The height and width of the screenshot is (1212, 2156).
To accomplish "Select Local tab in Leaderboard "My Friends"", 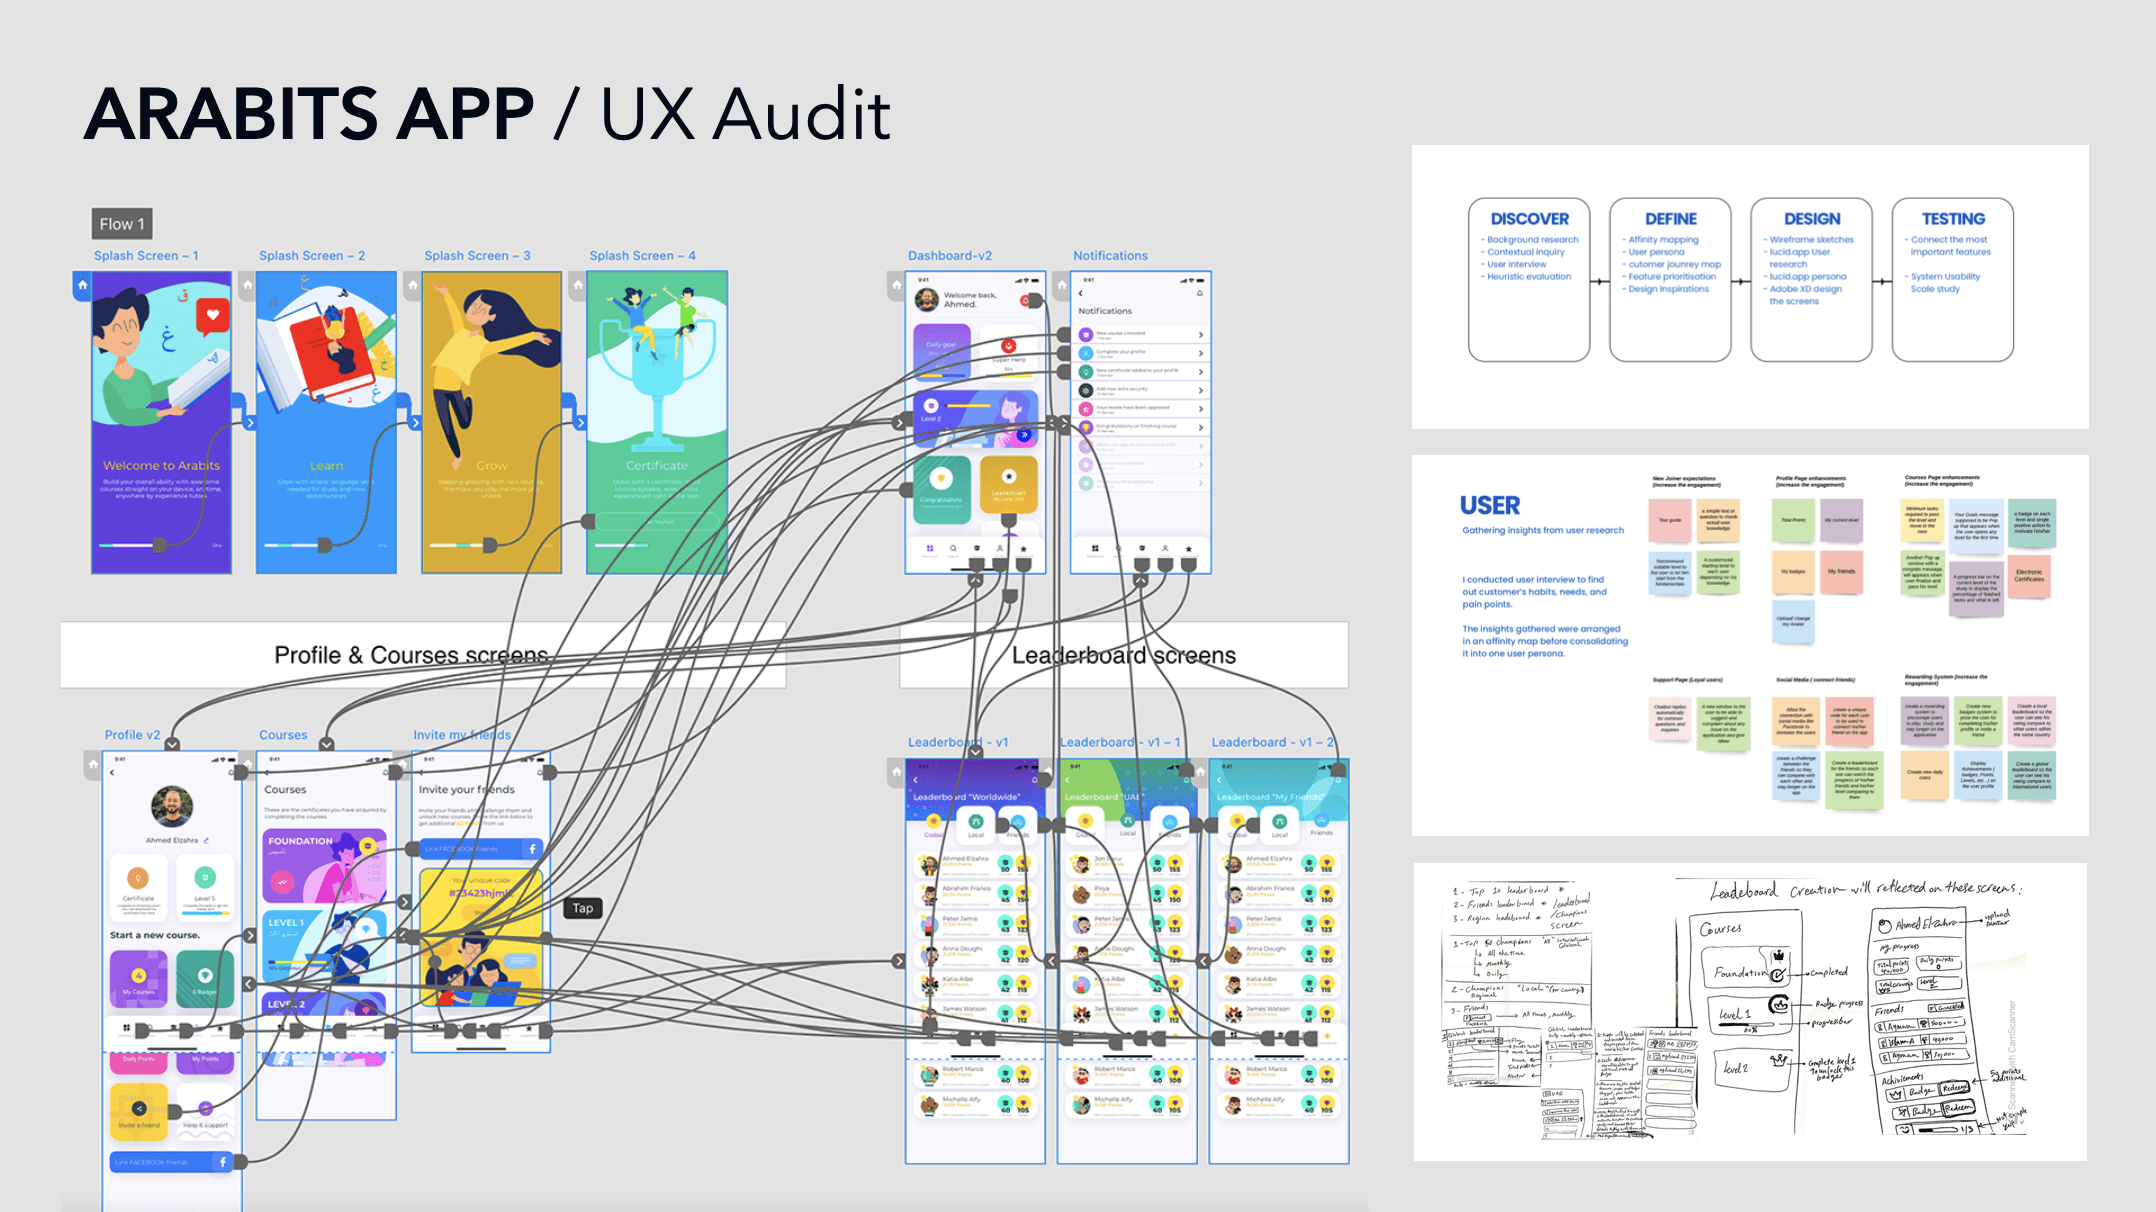I will 1280,825.
